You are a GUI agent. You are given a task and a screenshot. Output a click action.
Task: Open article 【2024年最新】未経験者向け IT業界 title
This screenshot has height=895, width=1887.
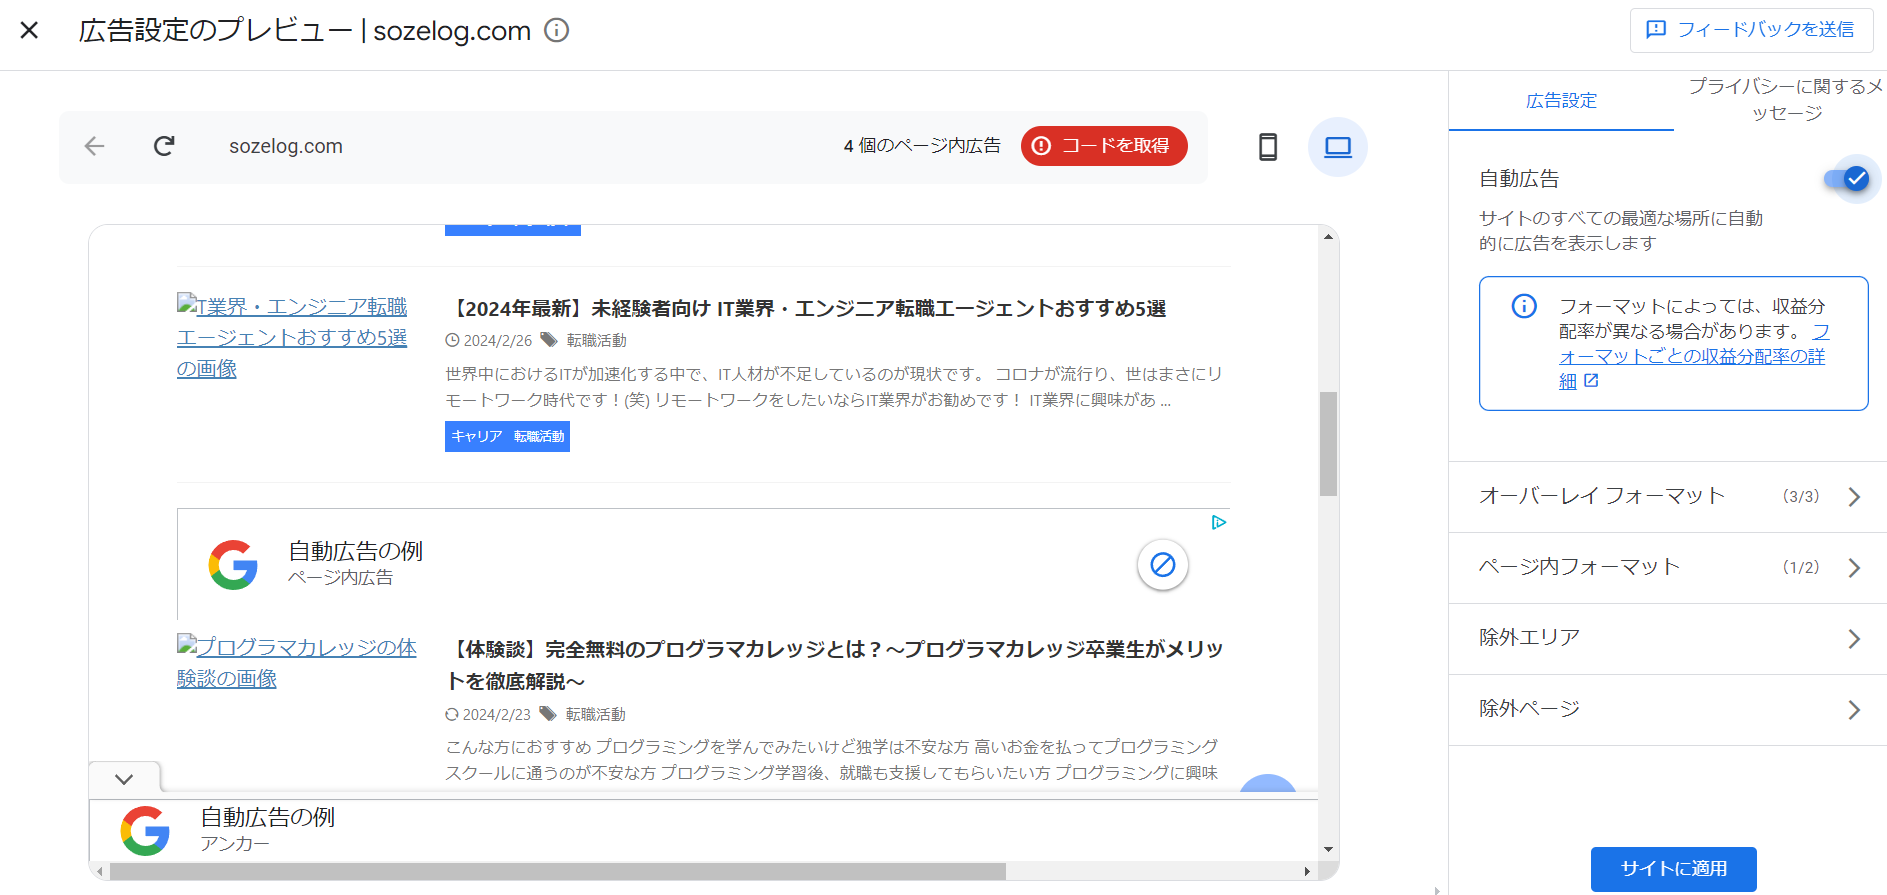click(806, 308)
